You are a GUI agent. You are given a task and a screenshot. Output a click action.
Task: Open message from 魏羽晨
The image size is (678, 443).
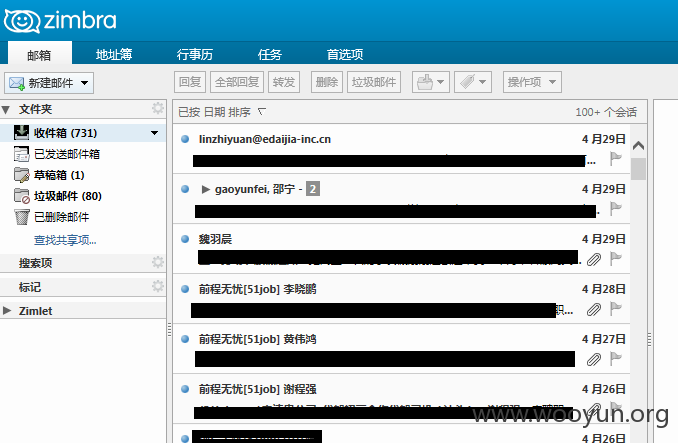pos(401,249)
